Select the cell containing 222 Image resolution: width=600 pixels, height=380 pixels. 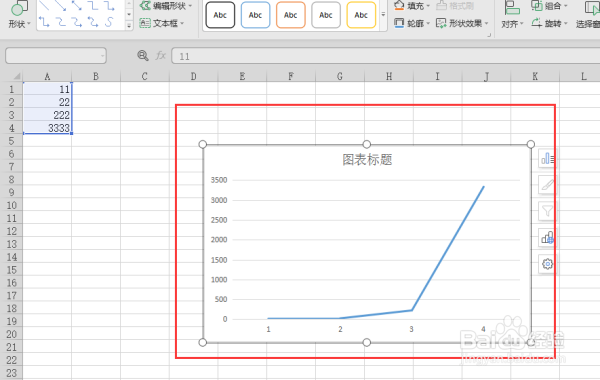click(47, 115)
